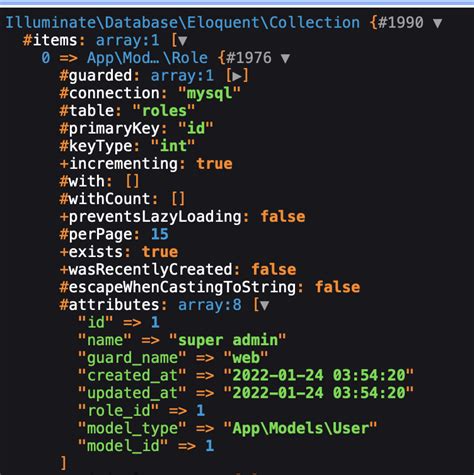Click the #primaryKey property name
Viewport: 474px width, 475px height.
[110, 129]
